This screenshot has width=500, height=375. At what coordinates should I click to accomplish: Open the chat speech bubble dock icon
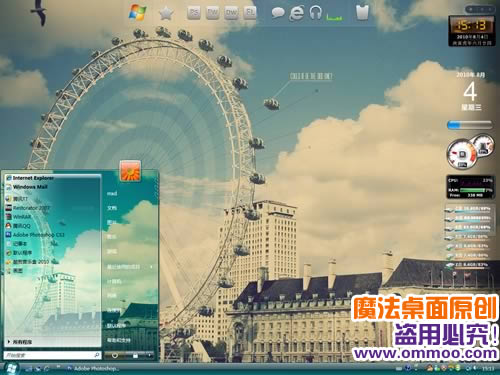click(x=278, y=13)
